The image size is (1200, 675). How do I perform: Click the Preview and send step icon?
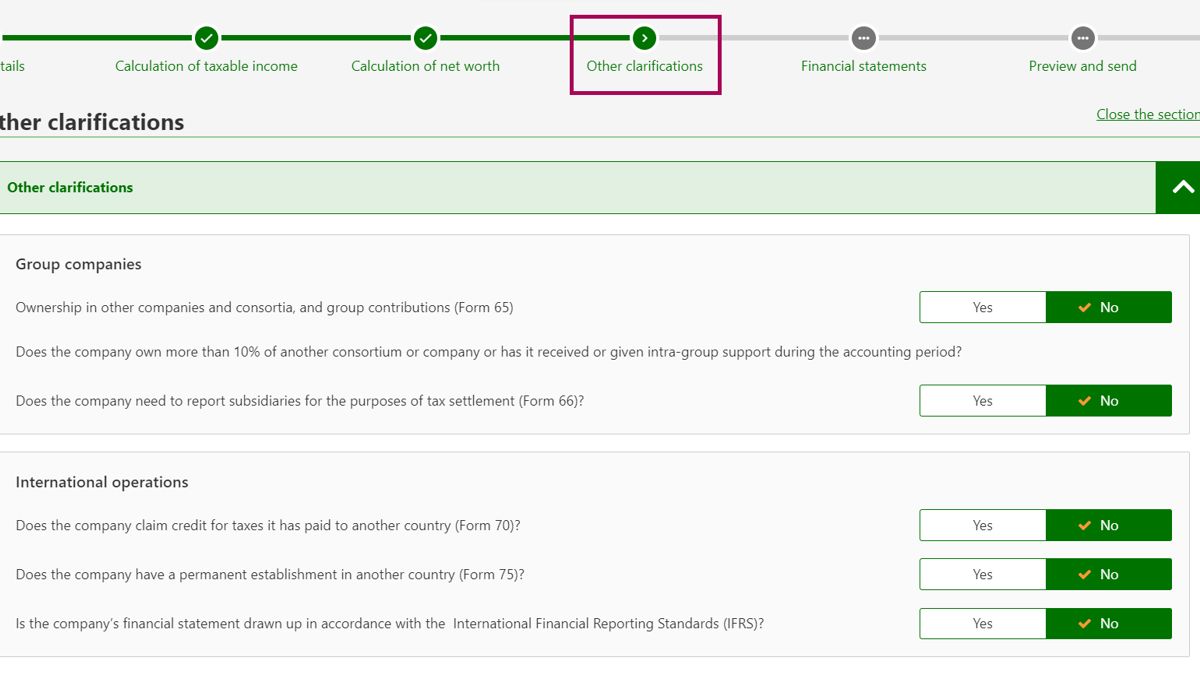[x=1082, y=38]
